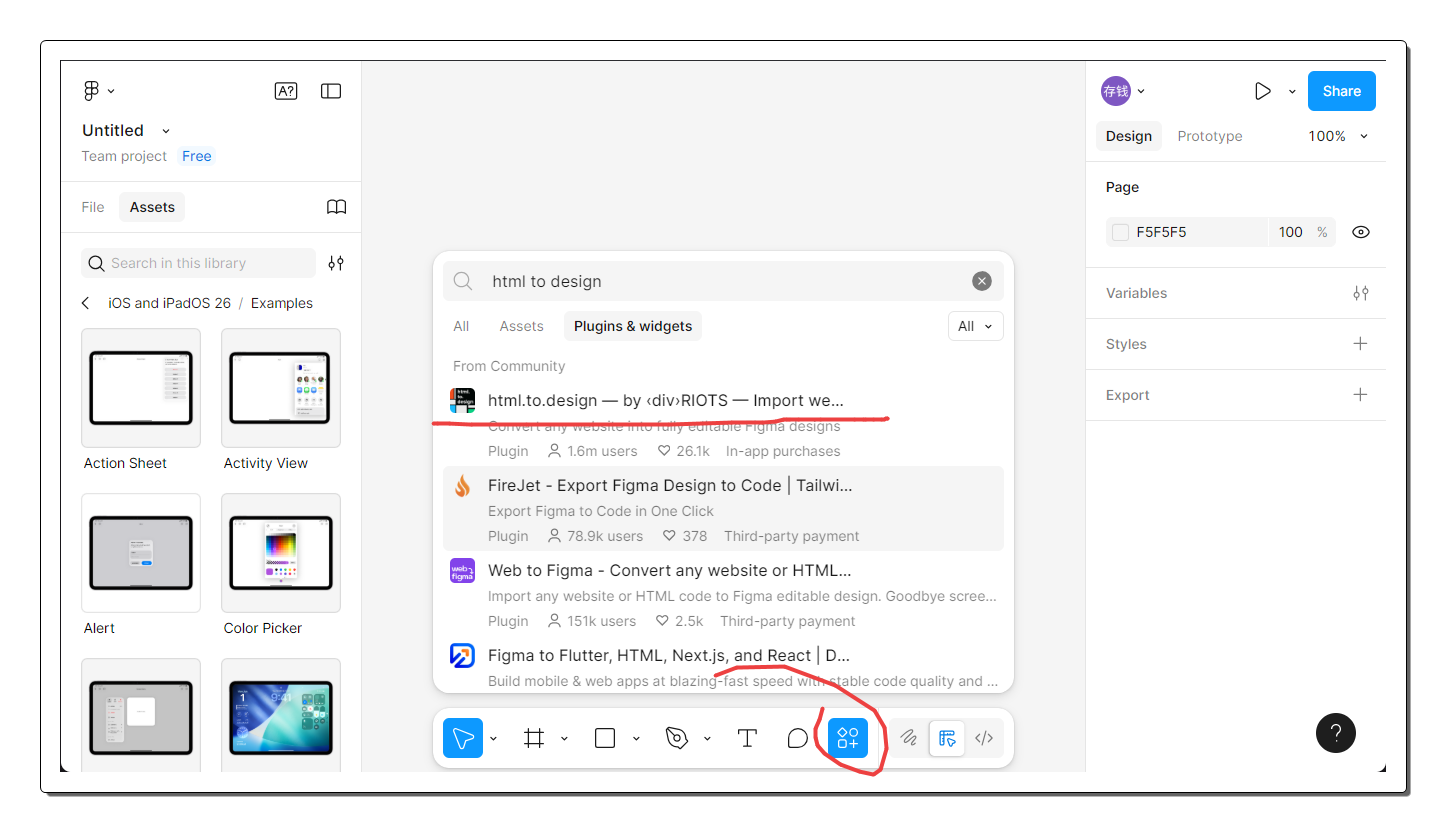
Task: Select the Pen tool
Action: coord(677,738)
